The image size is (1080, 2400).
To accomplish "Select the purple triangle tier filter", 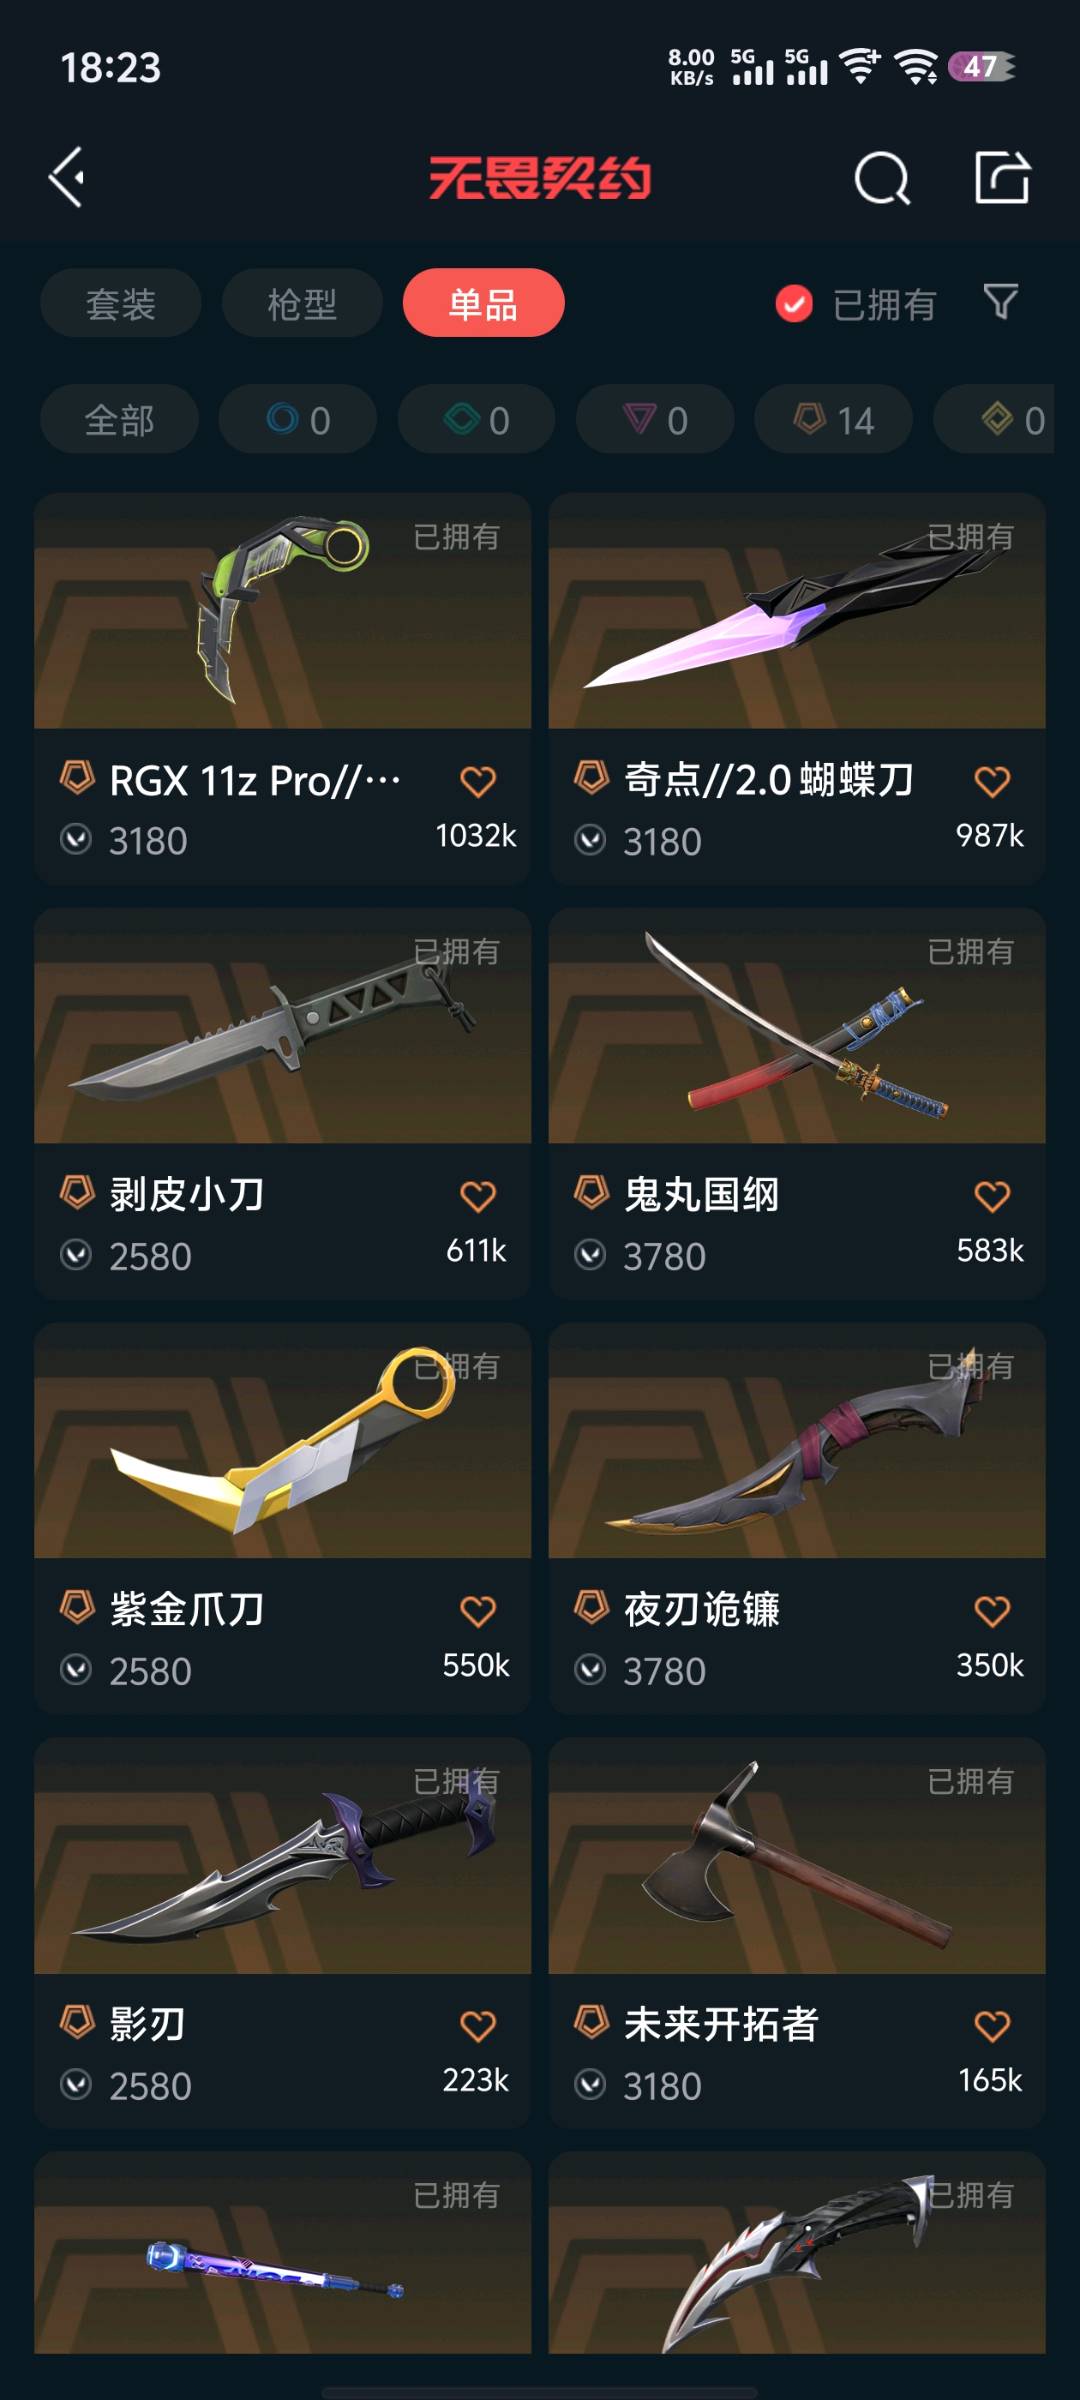I will click(x=655, y=419).
